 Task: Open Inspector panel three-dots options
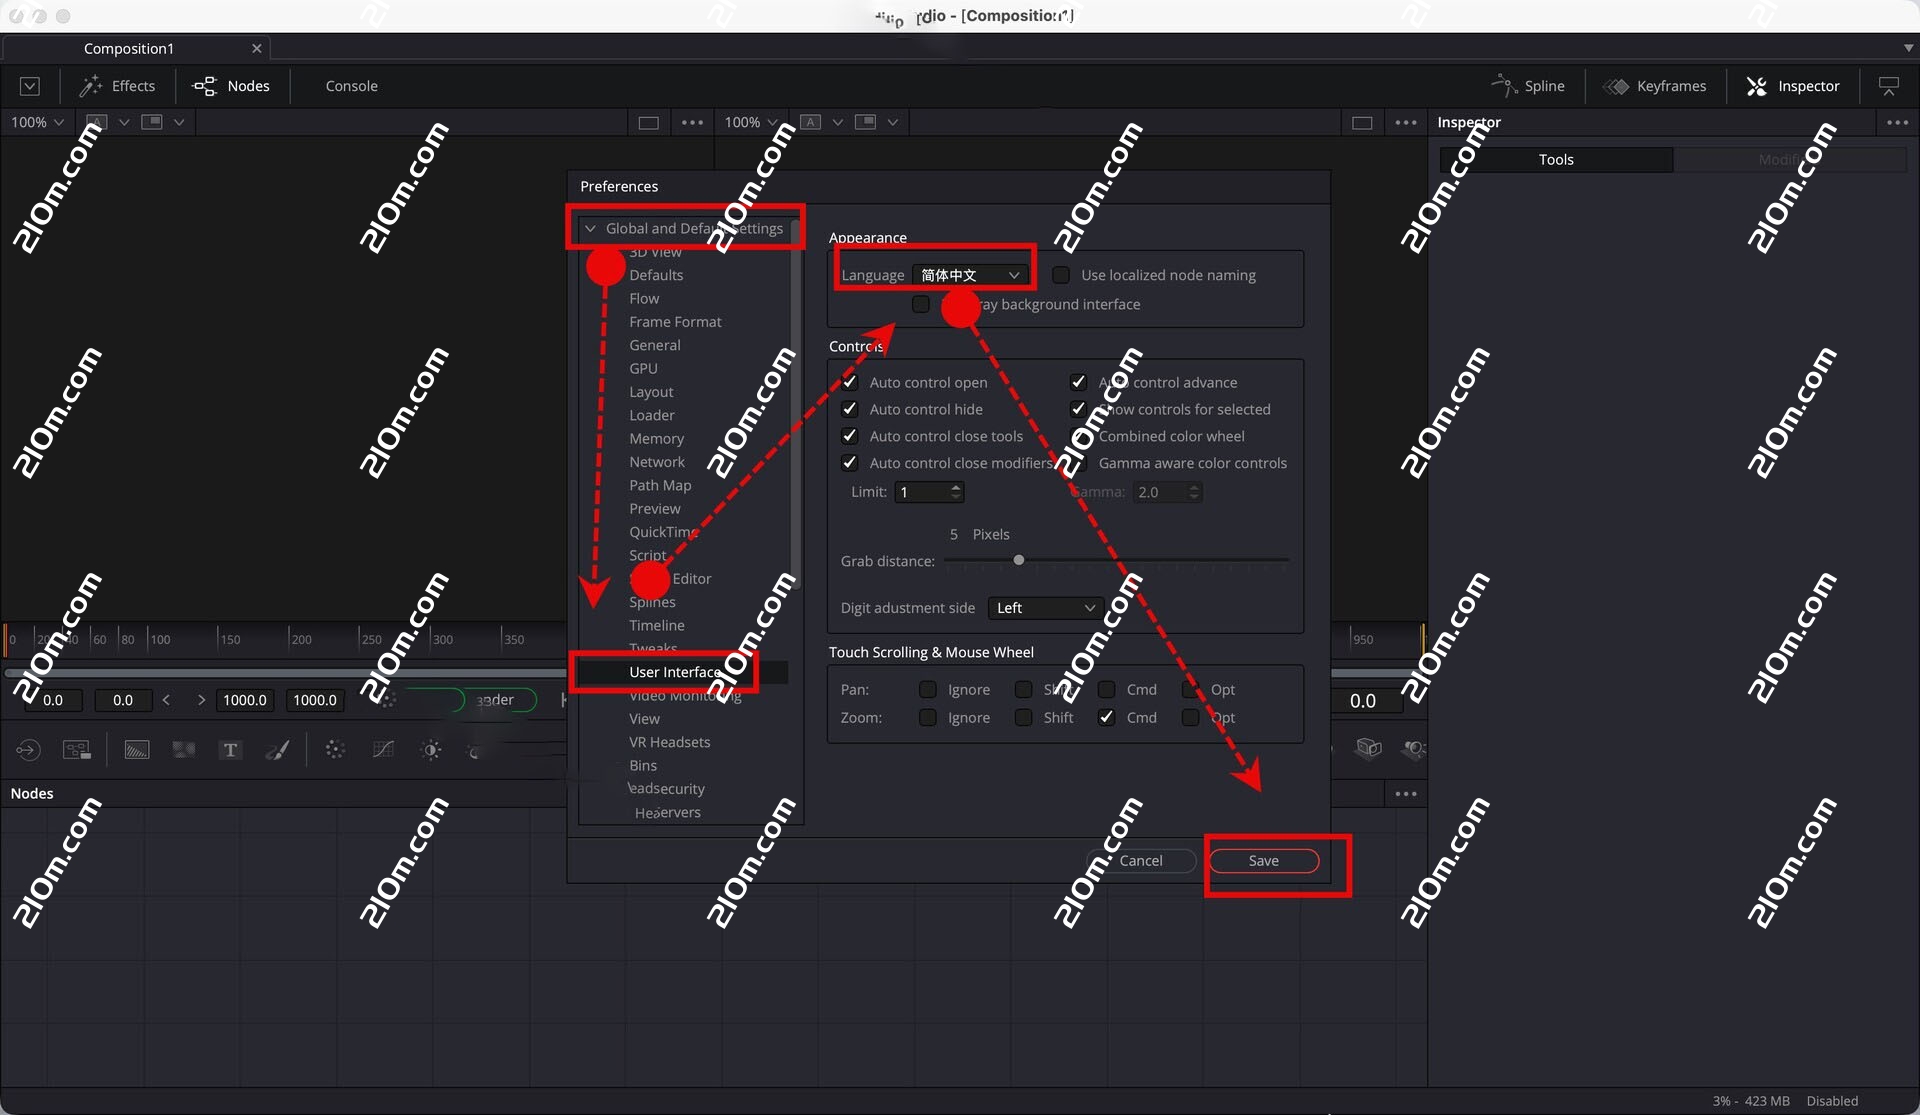coord(1897,122)
